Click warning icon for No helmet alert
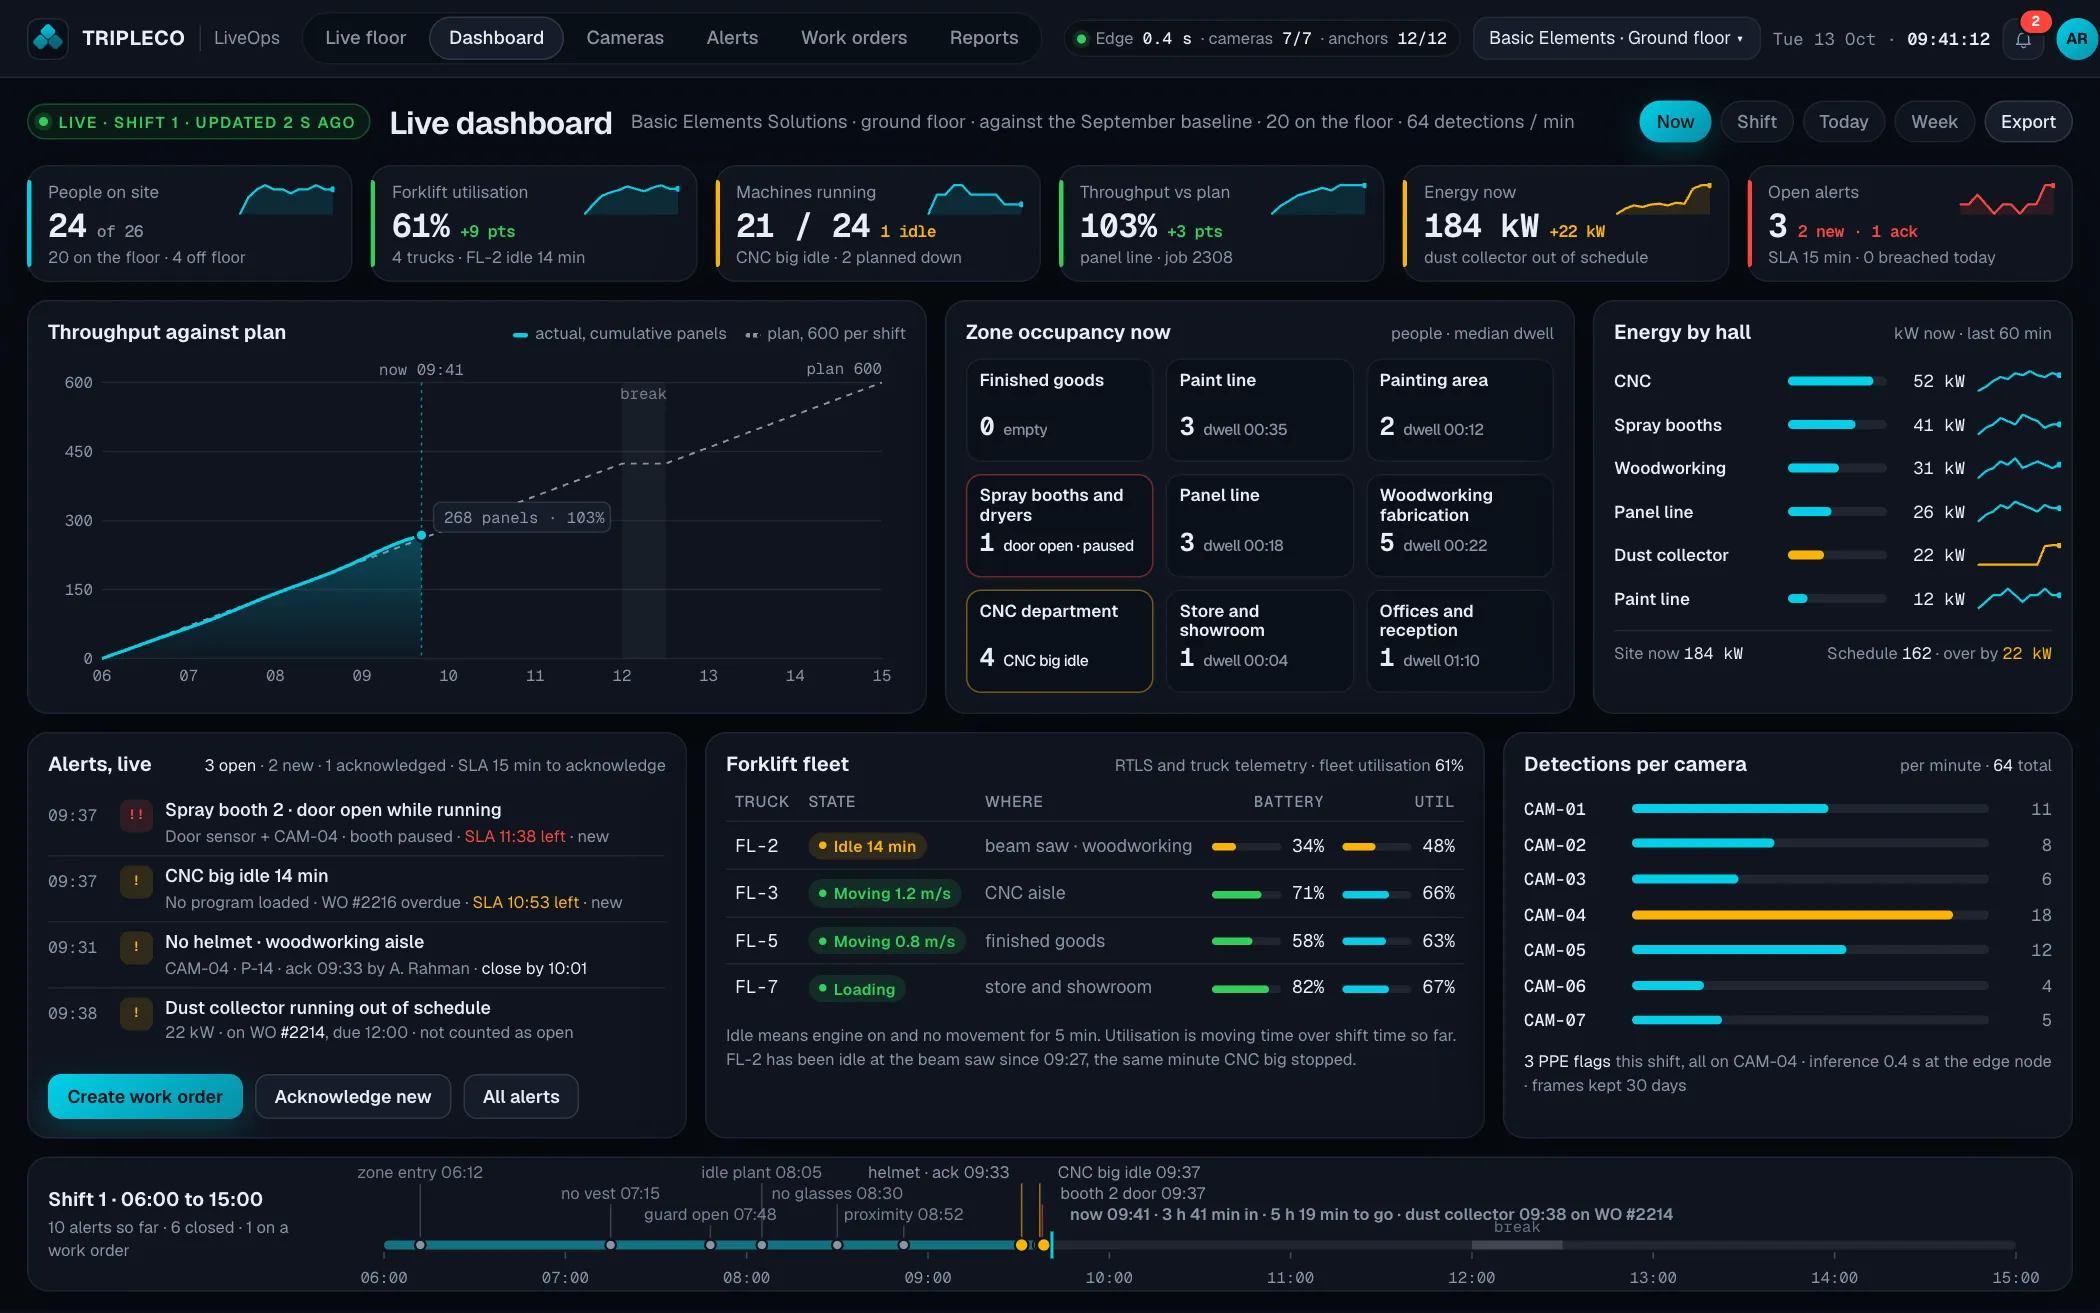The width and height of the screenshot is (2100, 1313). pos(136,947)
